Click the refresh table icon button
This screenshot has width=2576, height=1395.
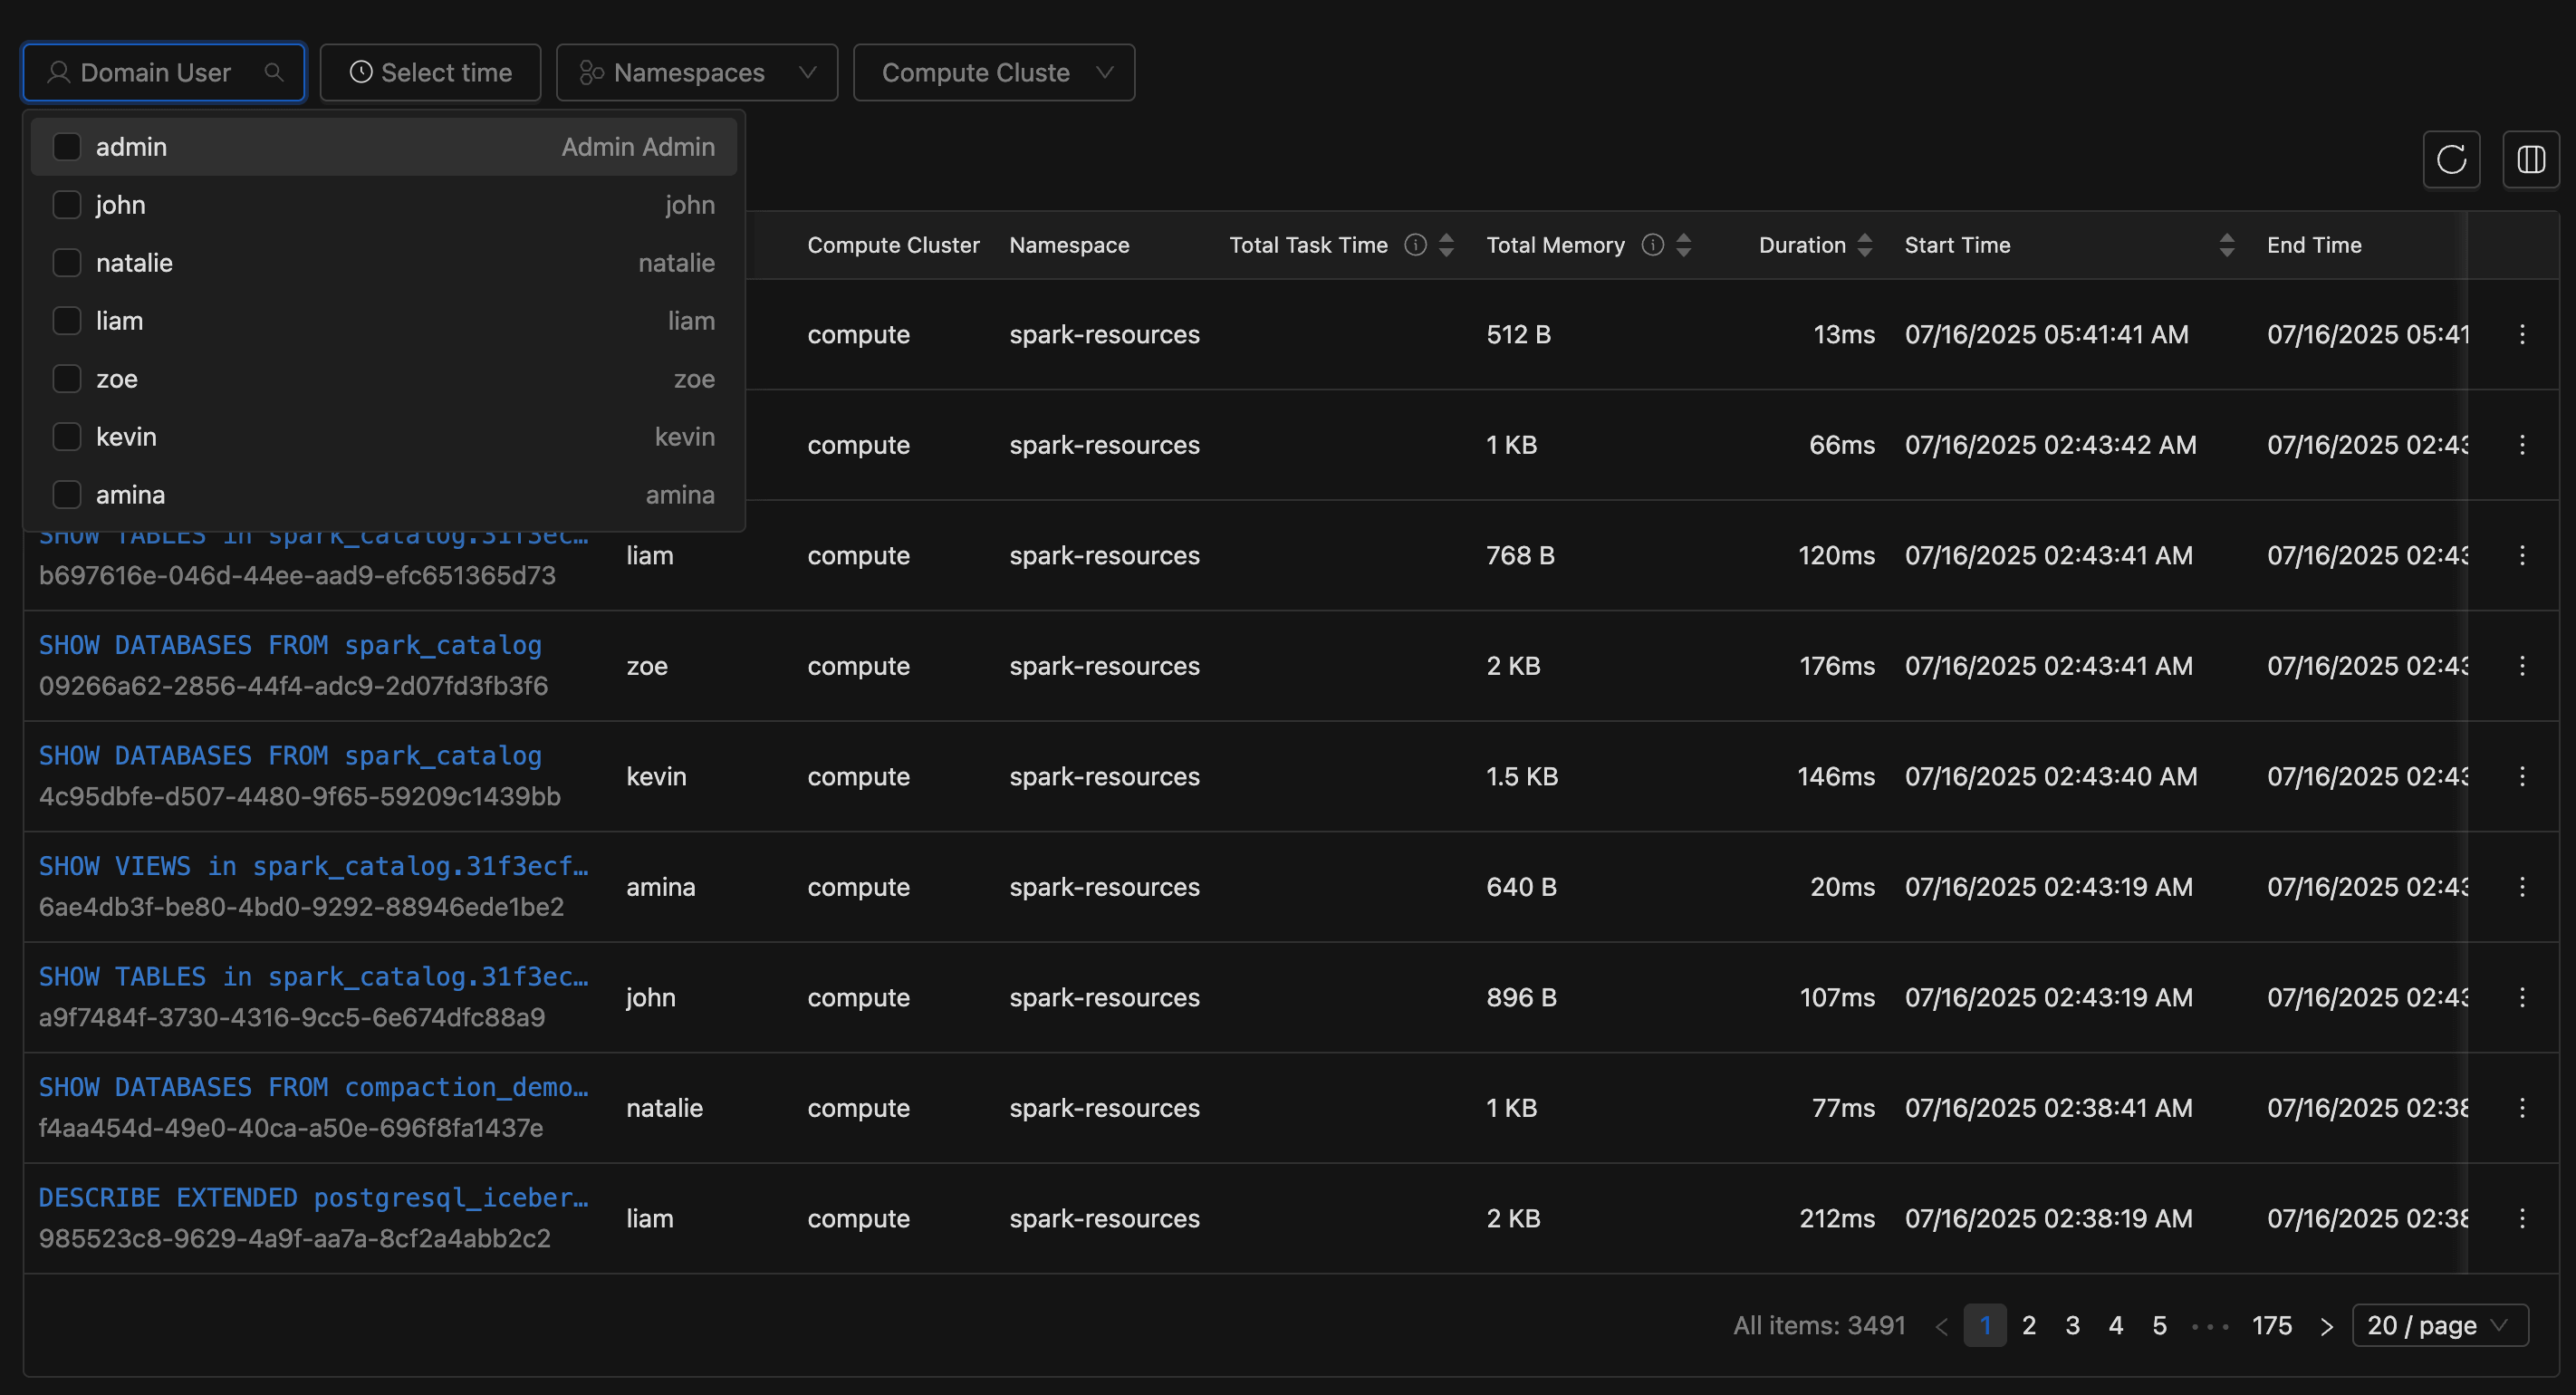coord(2451,159)
